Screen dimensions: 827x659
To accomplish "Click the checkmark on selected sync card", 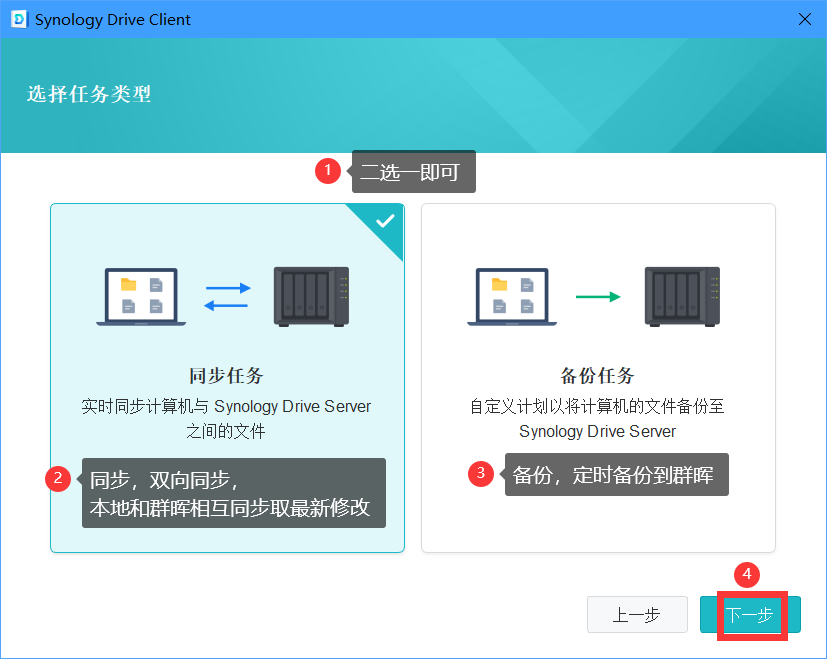I will (x=385, y=221).
